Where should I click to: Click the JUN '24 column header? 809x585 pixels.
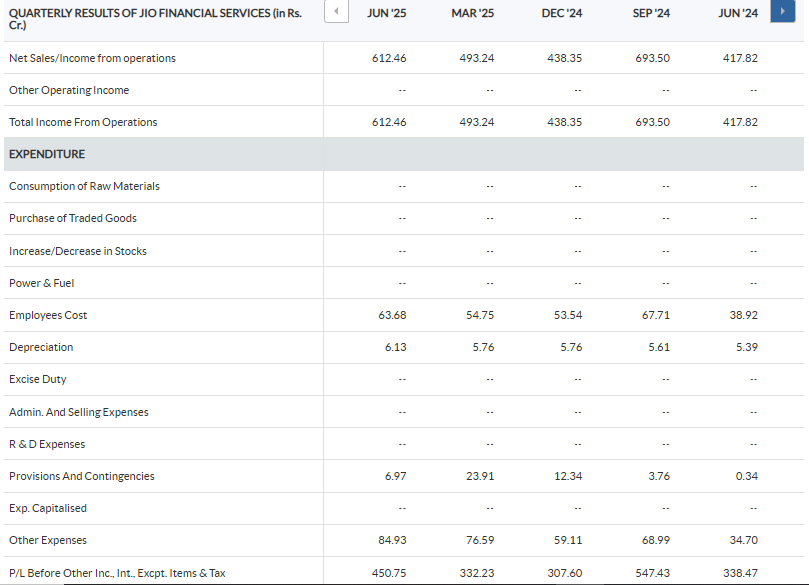pyautogui.click(x=738, y=13)
